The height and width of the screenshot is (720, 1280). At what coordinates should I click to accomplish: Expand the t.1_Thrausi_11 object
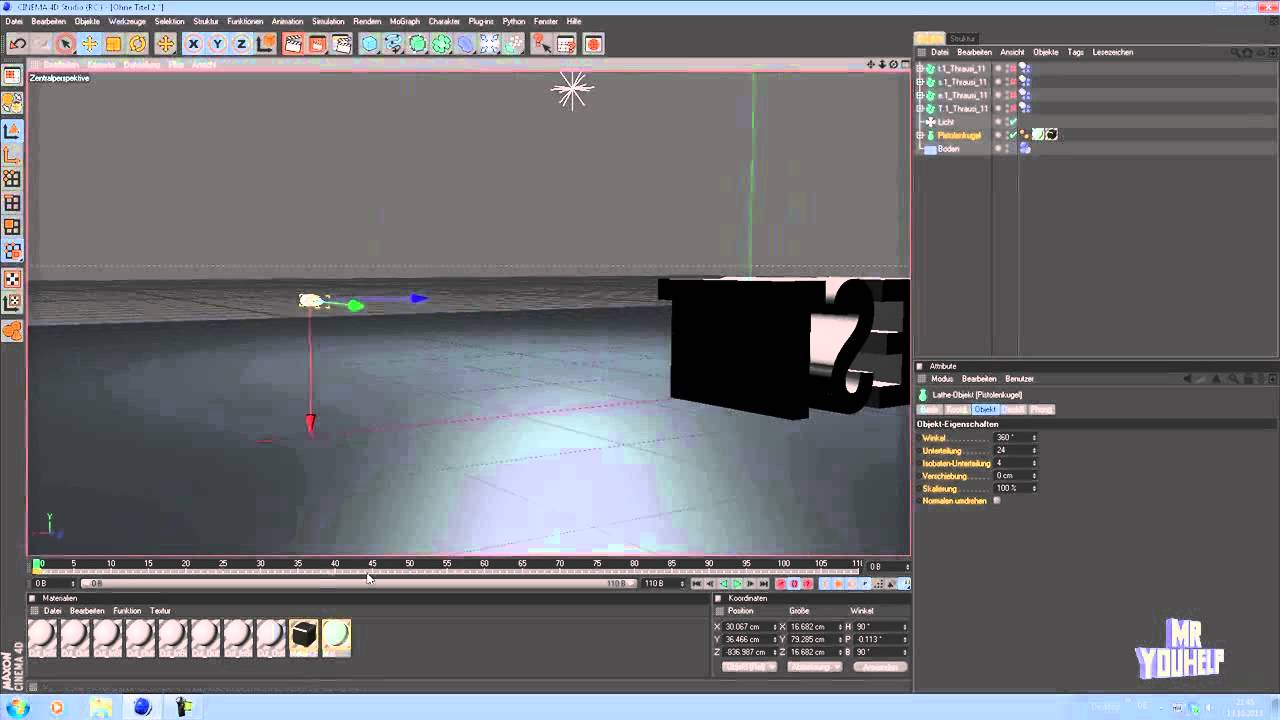tap(921, 69)
